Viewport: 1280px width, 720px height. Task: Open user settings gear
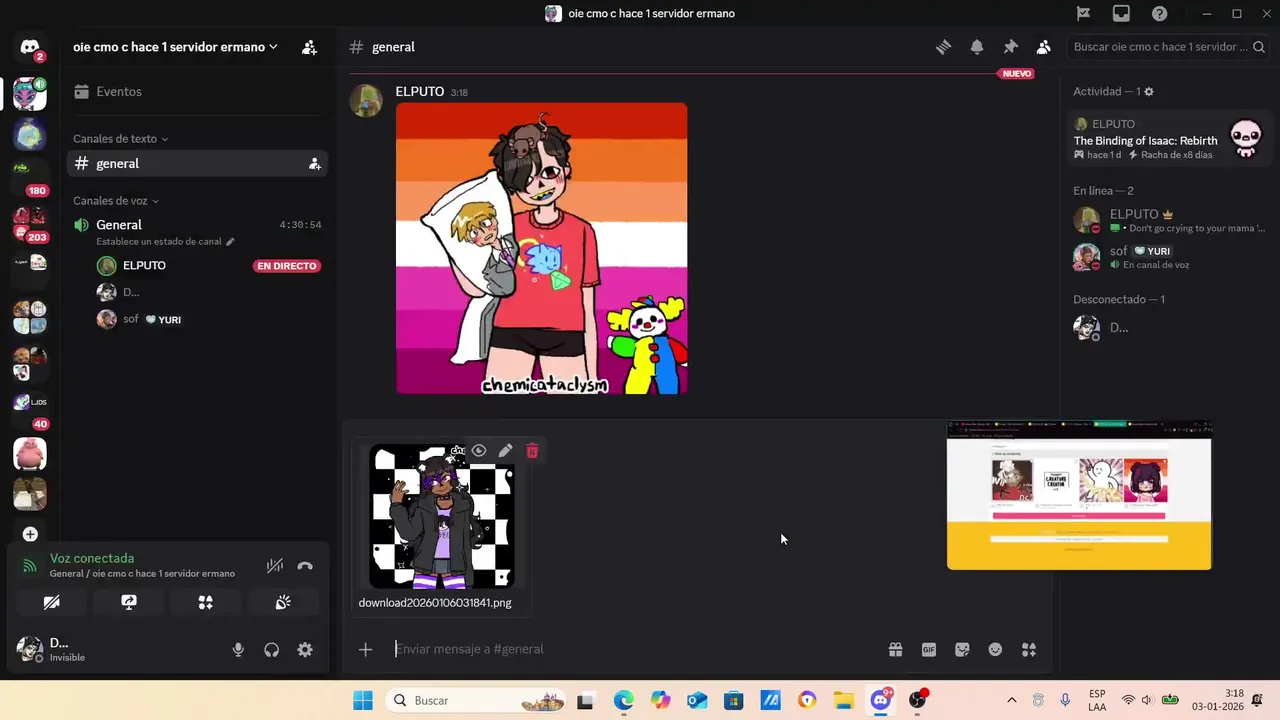coord(305,650)
